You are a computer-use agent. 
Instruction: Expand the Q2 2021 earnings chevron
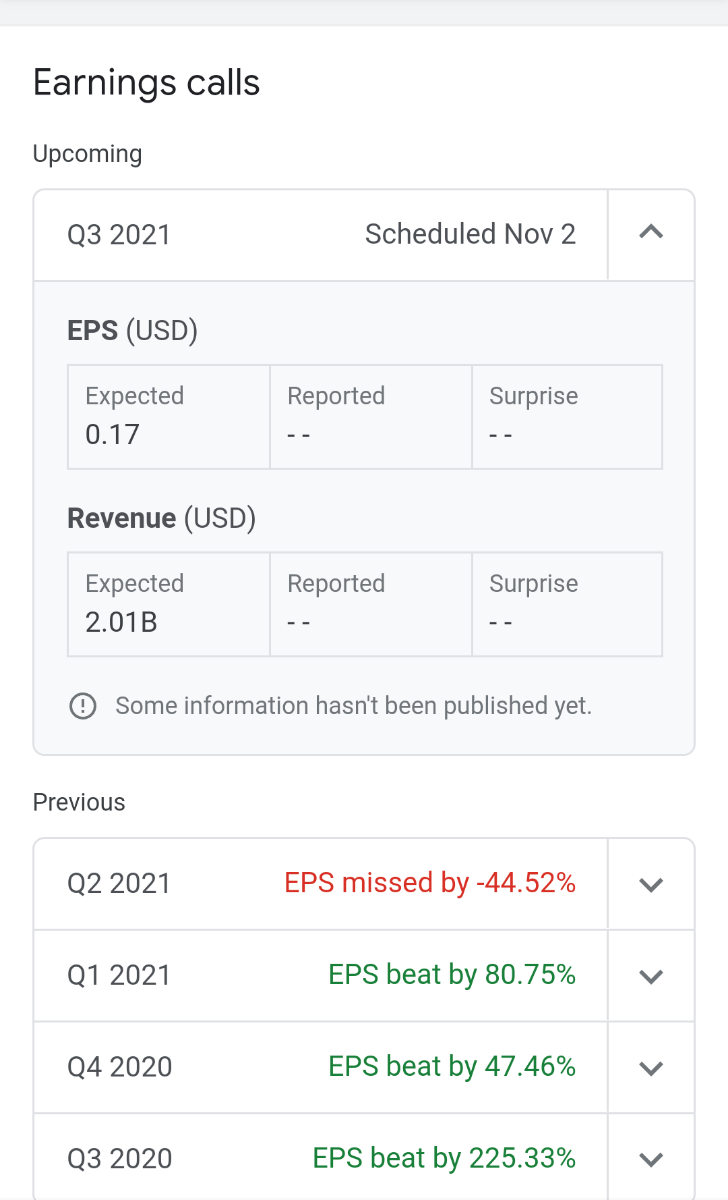[651, 885]
